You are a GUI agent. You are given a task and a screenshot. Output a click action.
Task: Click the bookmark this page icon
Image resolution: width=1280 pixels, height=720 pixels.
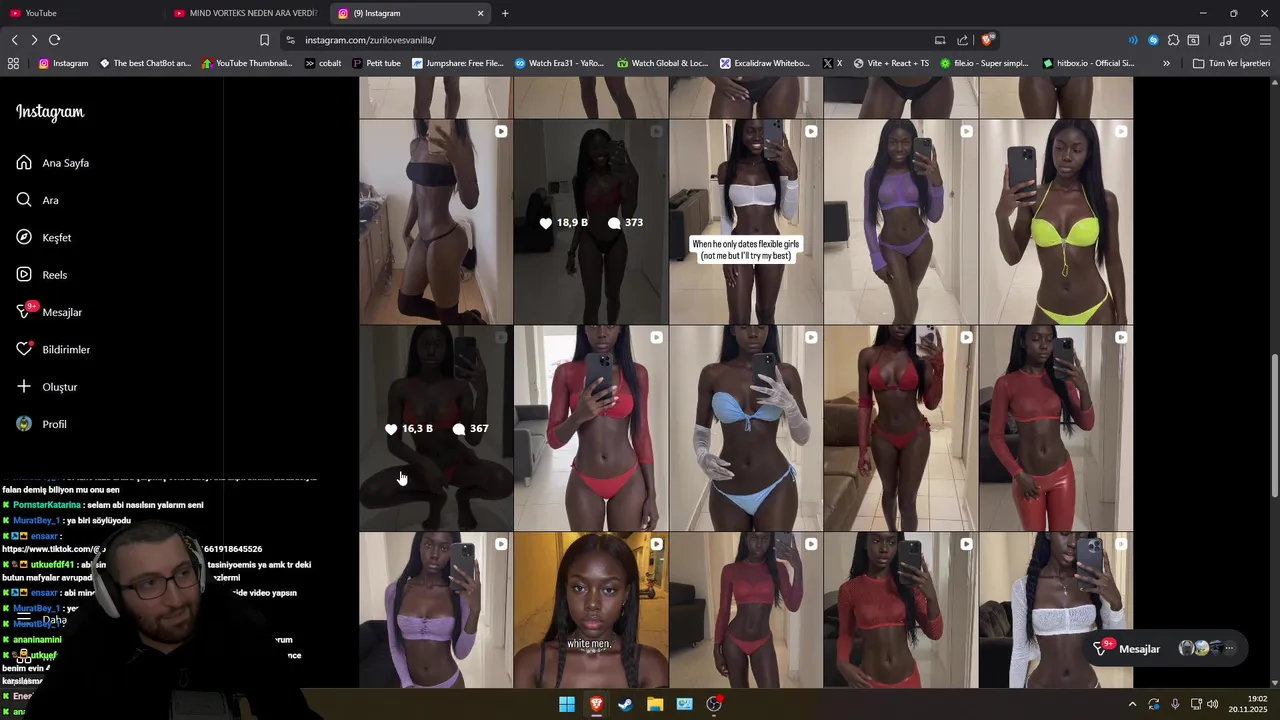264,40
